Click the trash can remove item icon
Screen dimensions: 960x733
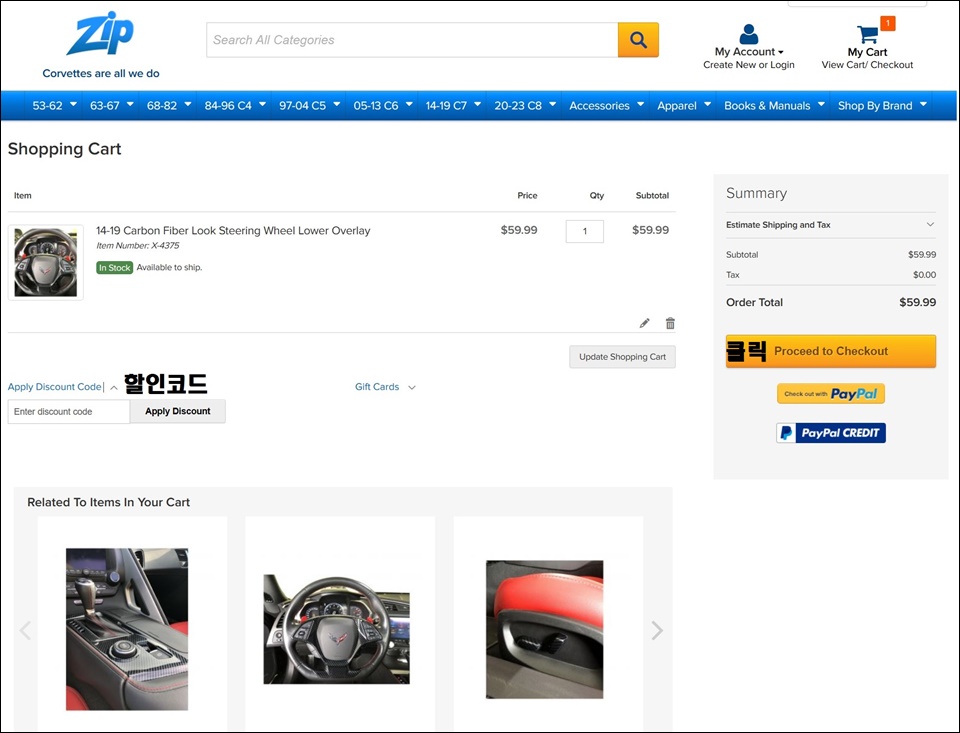(x=670, y=323)
